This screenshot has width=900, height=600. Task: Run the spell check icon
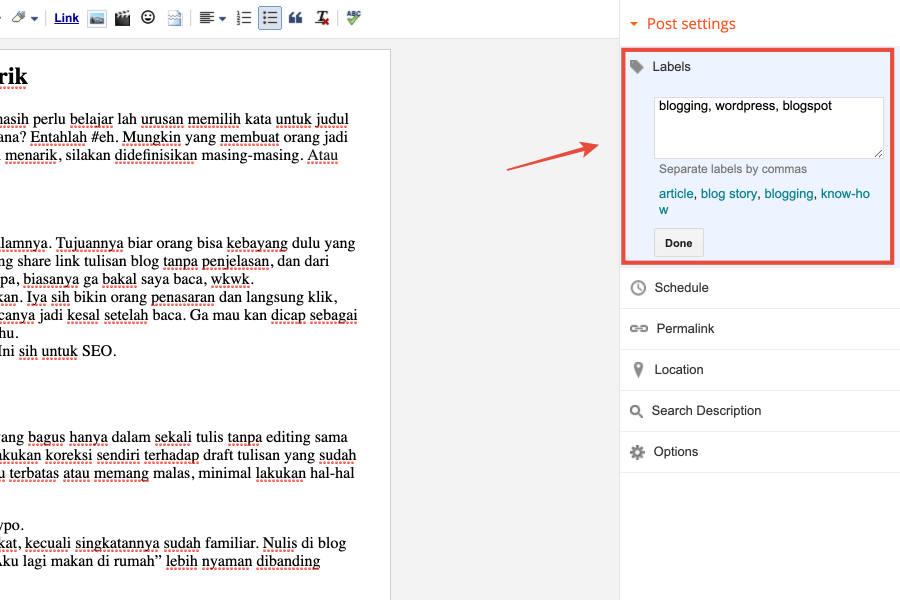(354, 18)
